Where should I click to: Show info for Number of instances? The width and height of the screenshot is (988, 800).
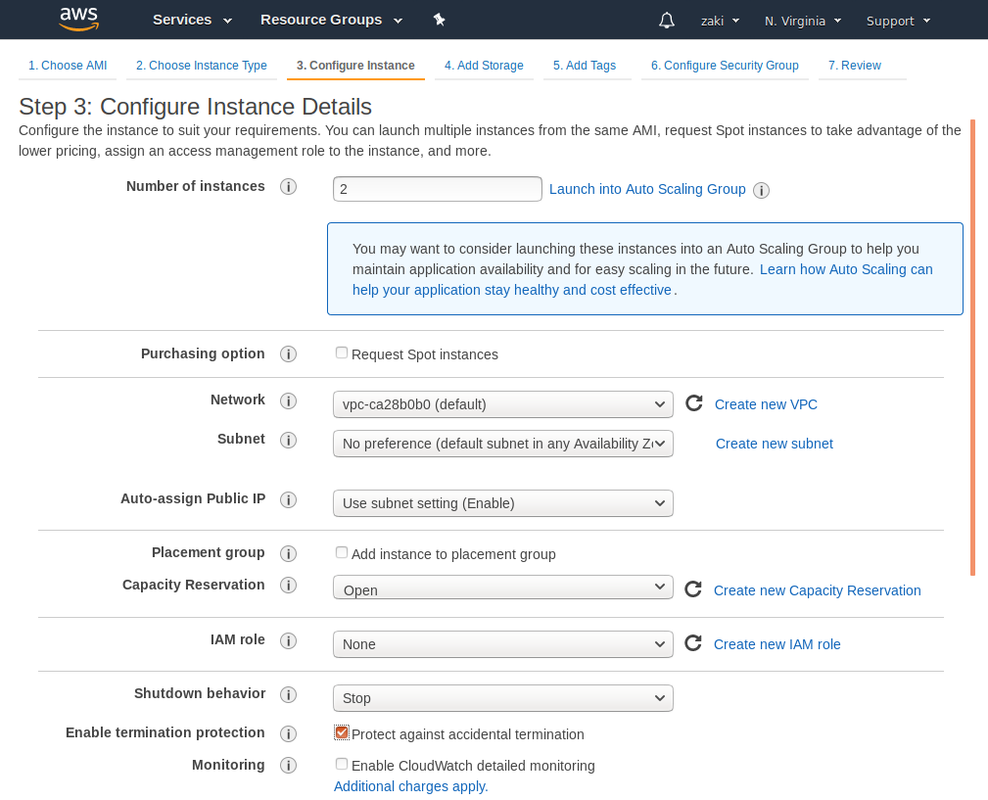288,187
